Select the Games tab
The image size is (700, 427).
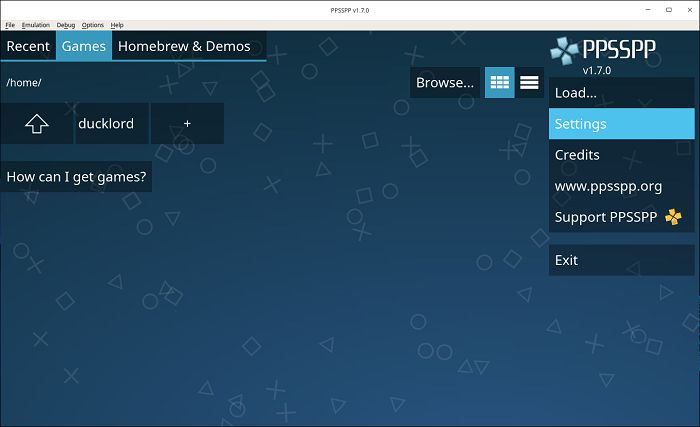coord(84,46)
